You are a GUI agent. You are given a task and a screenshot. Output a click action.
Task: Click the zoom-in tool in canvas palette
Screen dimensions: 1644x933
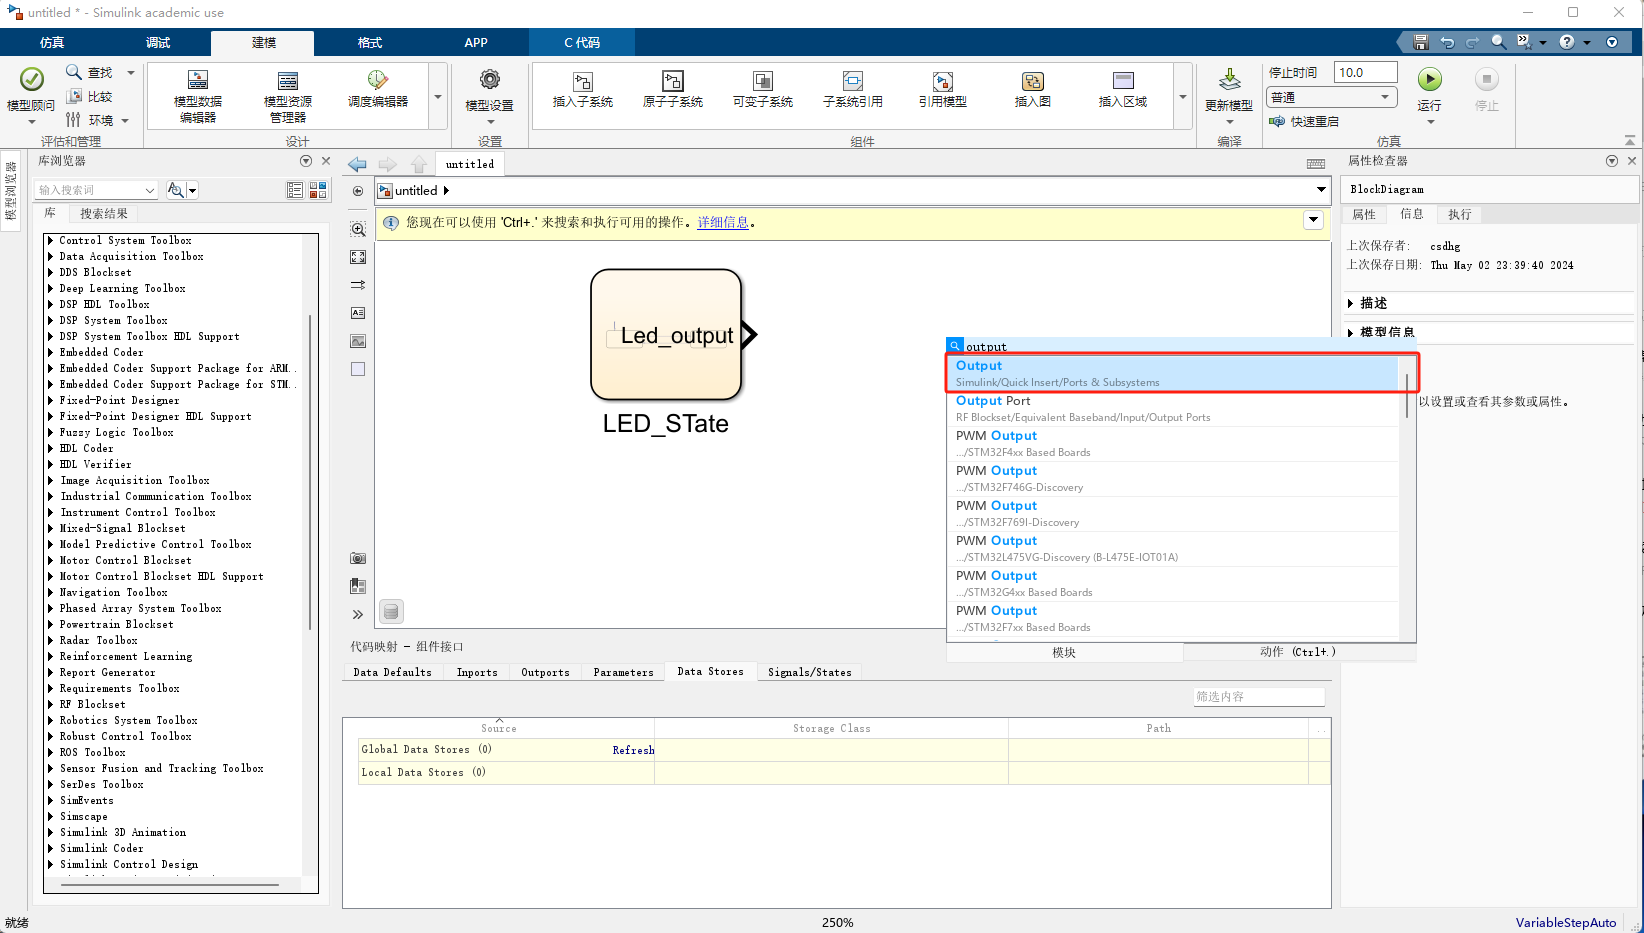pos(358,229)
